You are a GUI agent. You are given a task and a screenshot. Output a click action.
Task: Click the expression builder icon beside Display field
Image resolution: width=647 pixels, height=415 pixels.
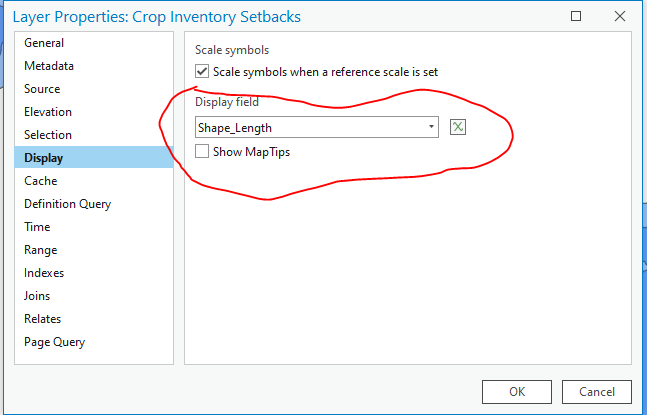click(x=458, y=127)
